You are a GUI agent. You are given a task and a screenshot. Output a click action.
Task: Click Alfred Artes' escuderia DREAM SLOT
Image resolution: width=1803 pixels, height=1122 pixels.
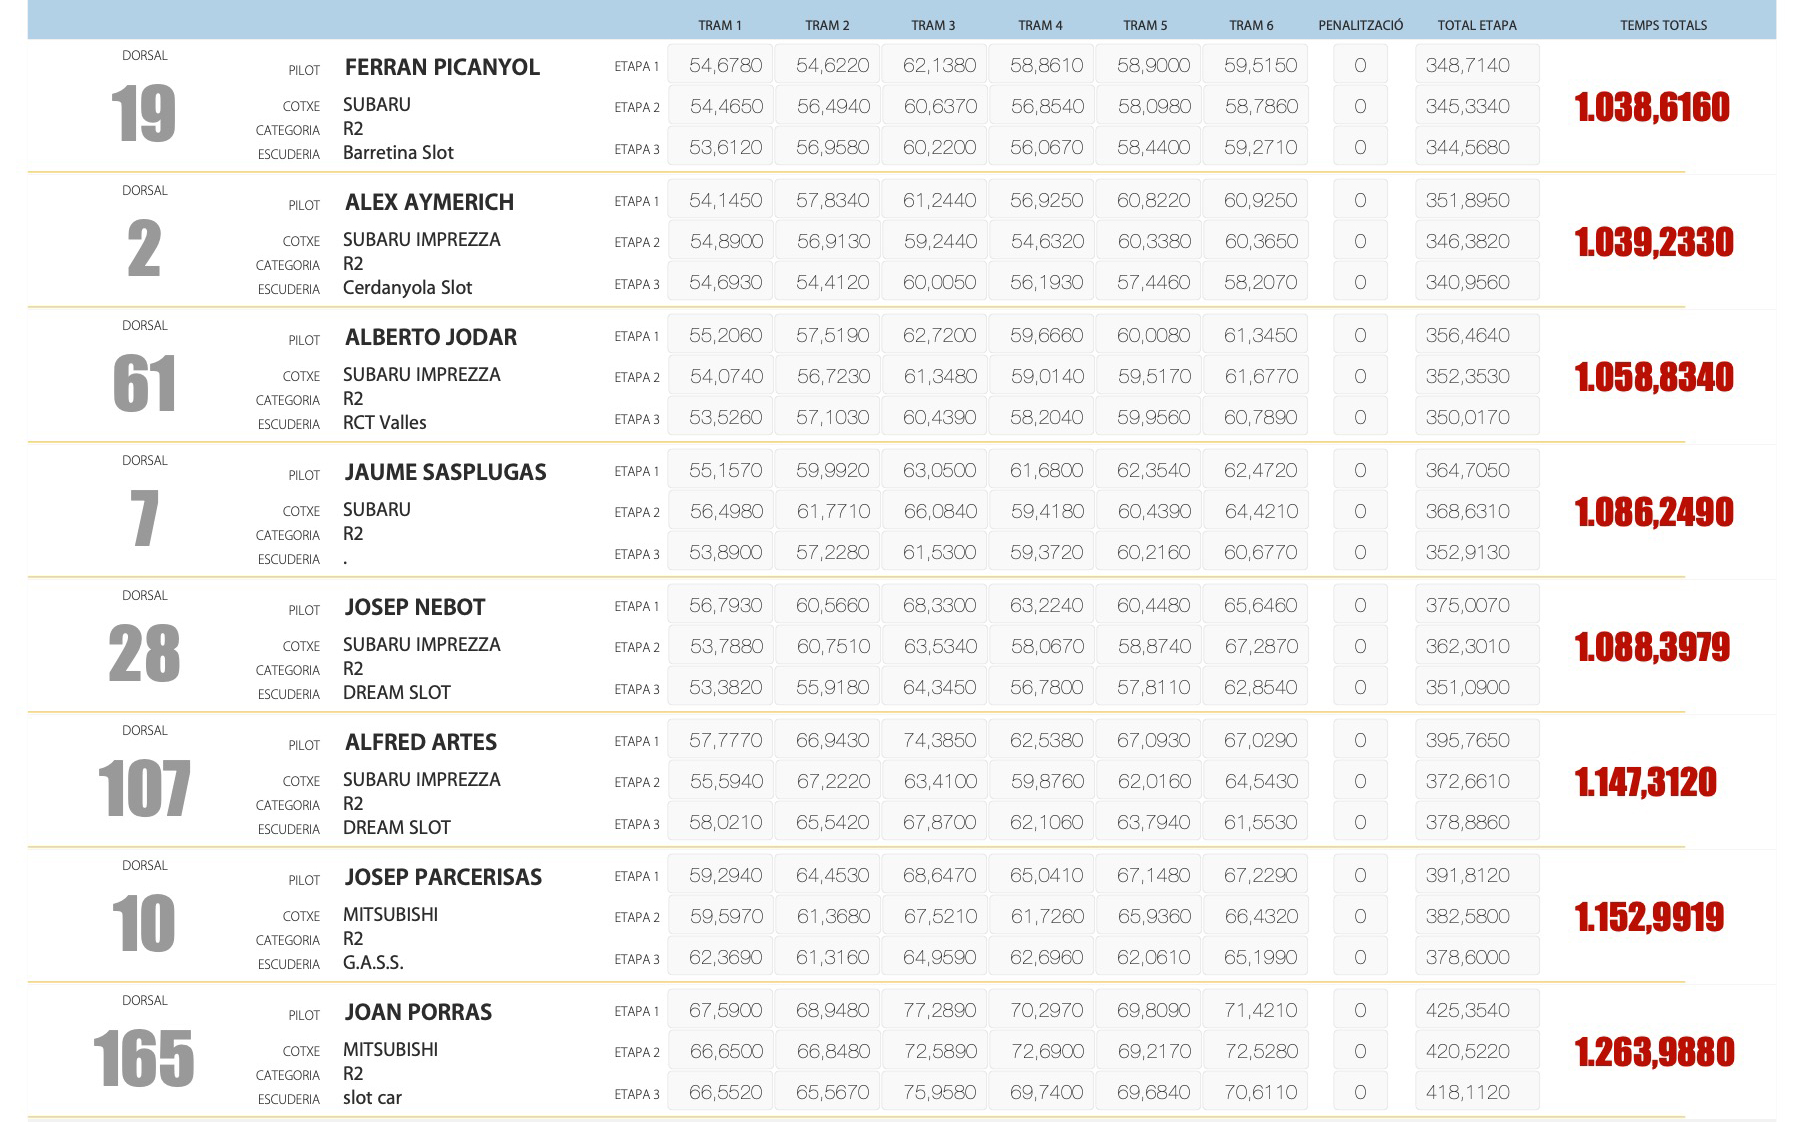point(396,828)
